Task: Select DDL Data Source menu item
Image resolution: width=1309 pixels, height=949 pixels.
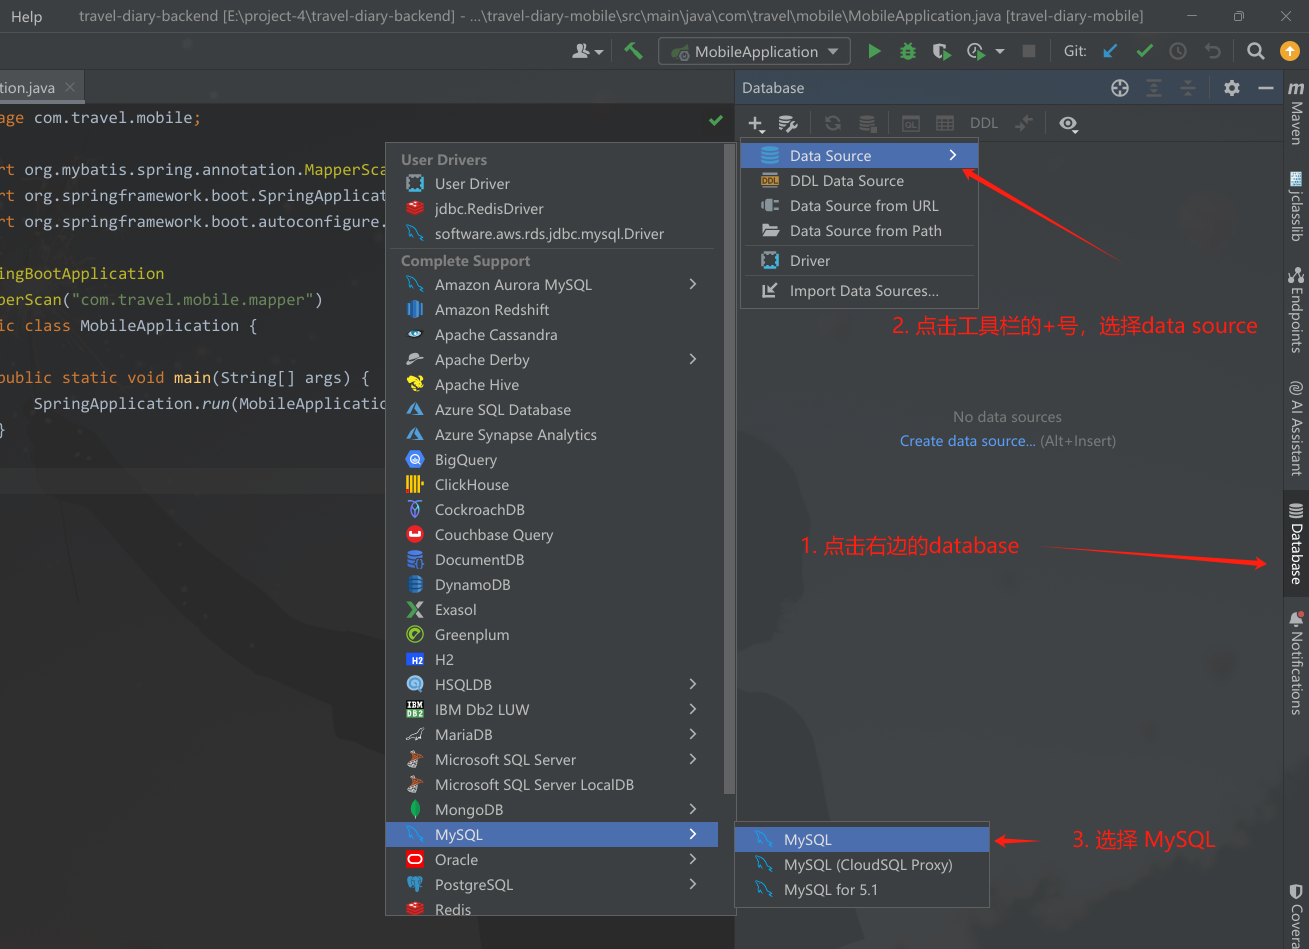Action: pos(859,181)
